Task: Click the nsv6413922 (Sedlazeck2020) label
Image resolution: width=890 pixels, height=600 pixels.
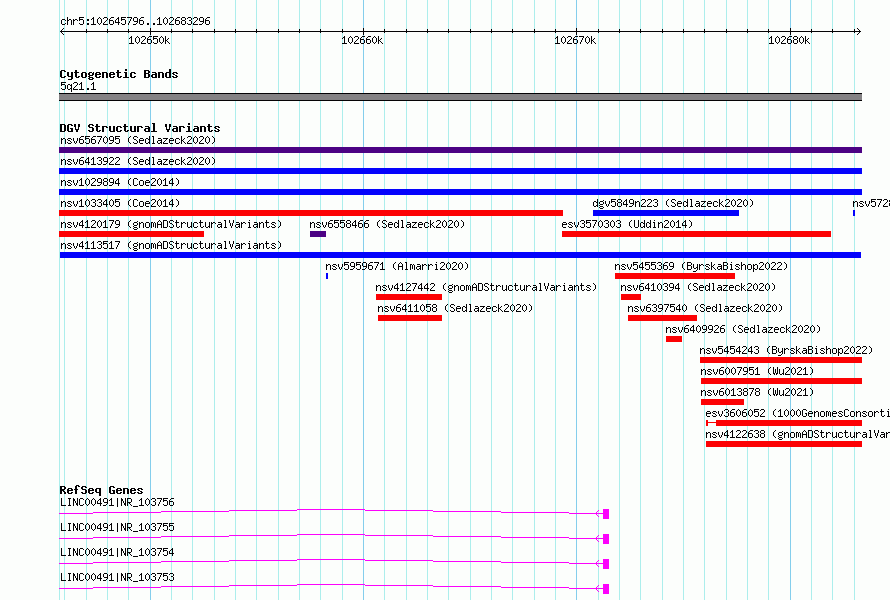Action: point(138,161)
